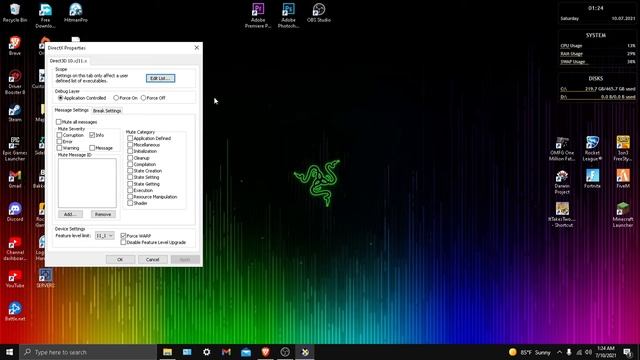Open Settings gear in the taskbar
This screenshot has height=360, width=640.
click(x=207, y=352)
